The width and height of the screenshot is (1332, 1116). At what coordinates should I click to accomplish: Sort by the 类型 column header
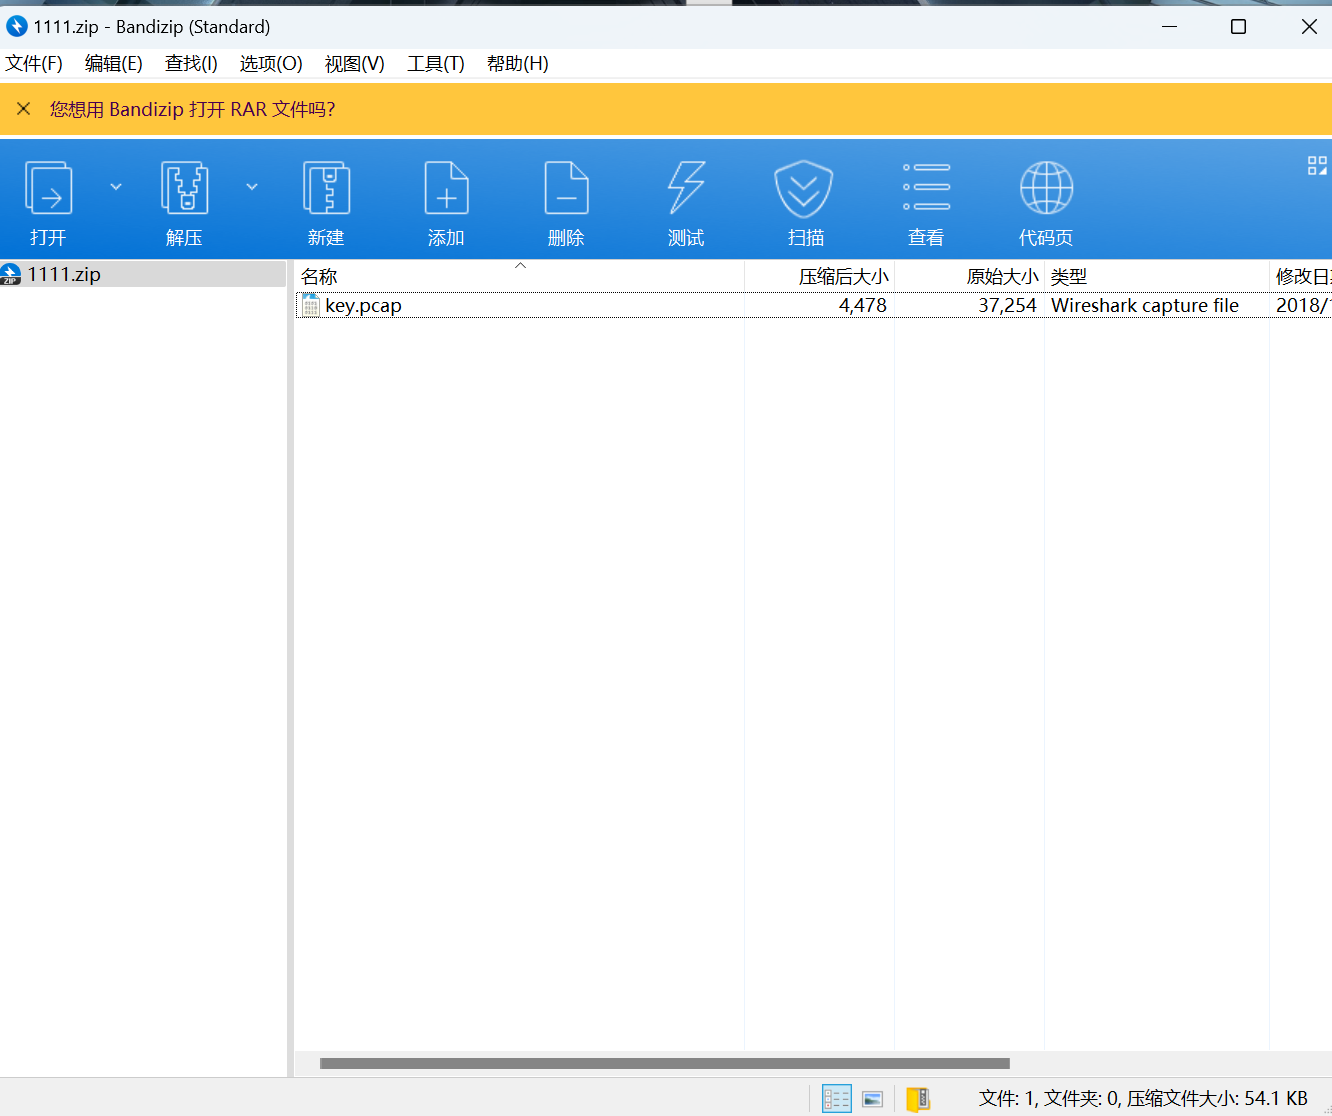coord(1157,276)
